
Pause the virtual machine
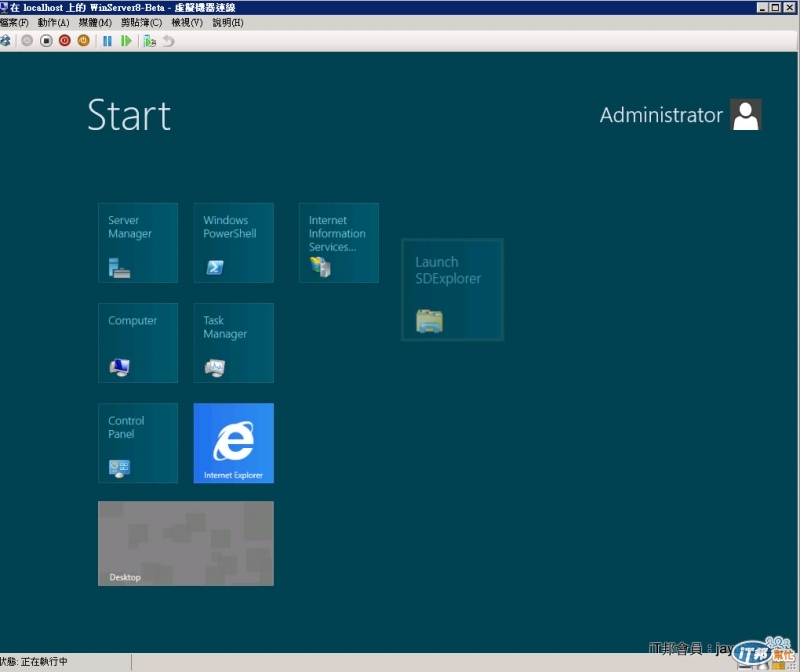[107, 41]
